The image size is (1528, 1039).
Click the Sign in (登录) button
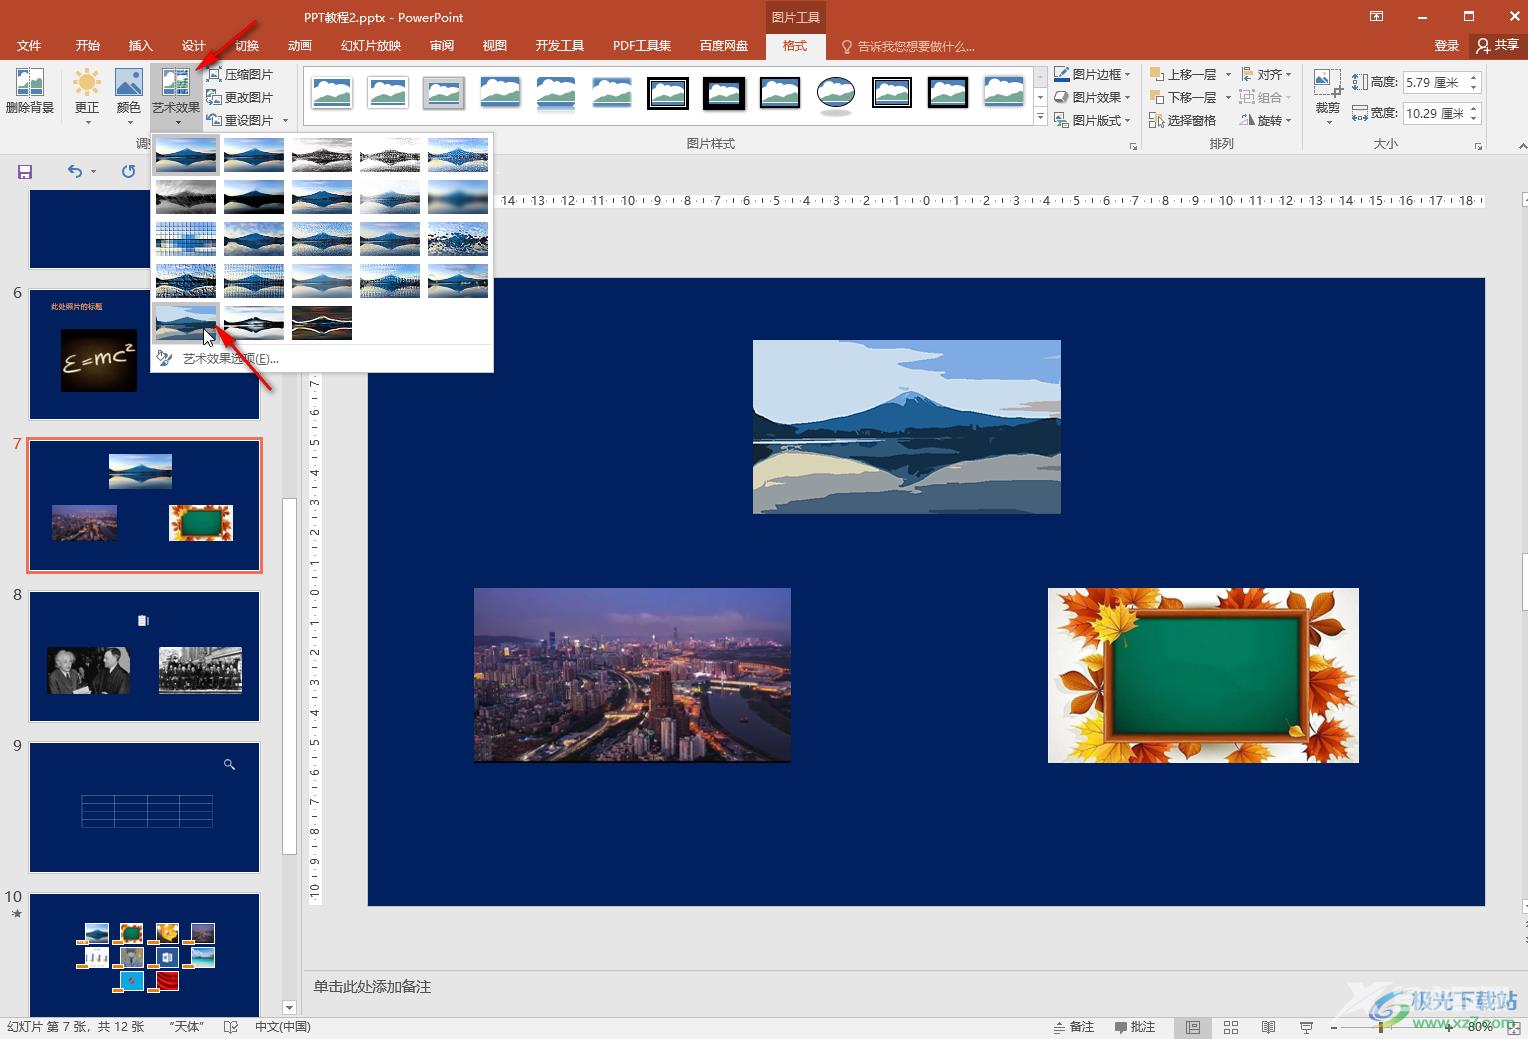[x=1446, y=45]
